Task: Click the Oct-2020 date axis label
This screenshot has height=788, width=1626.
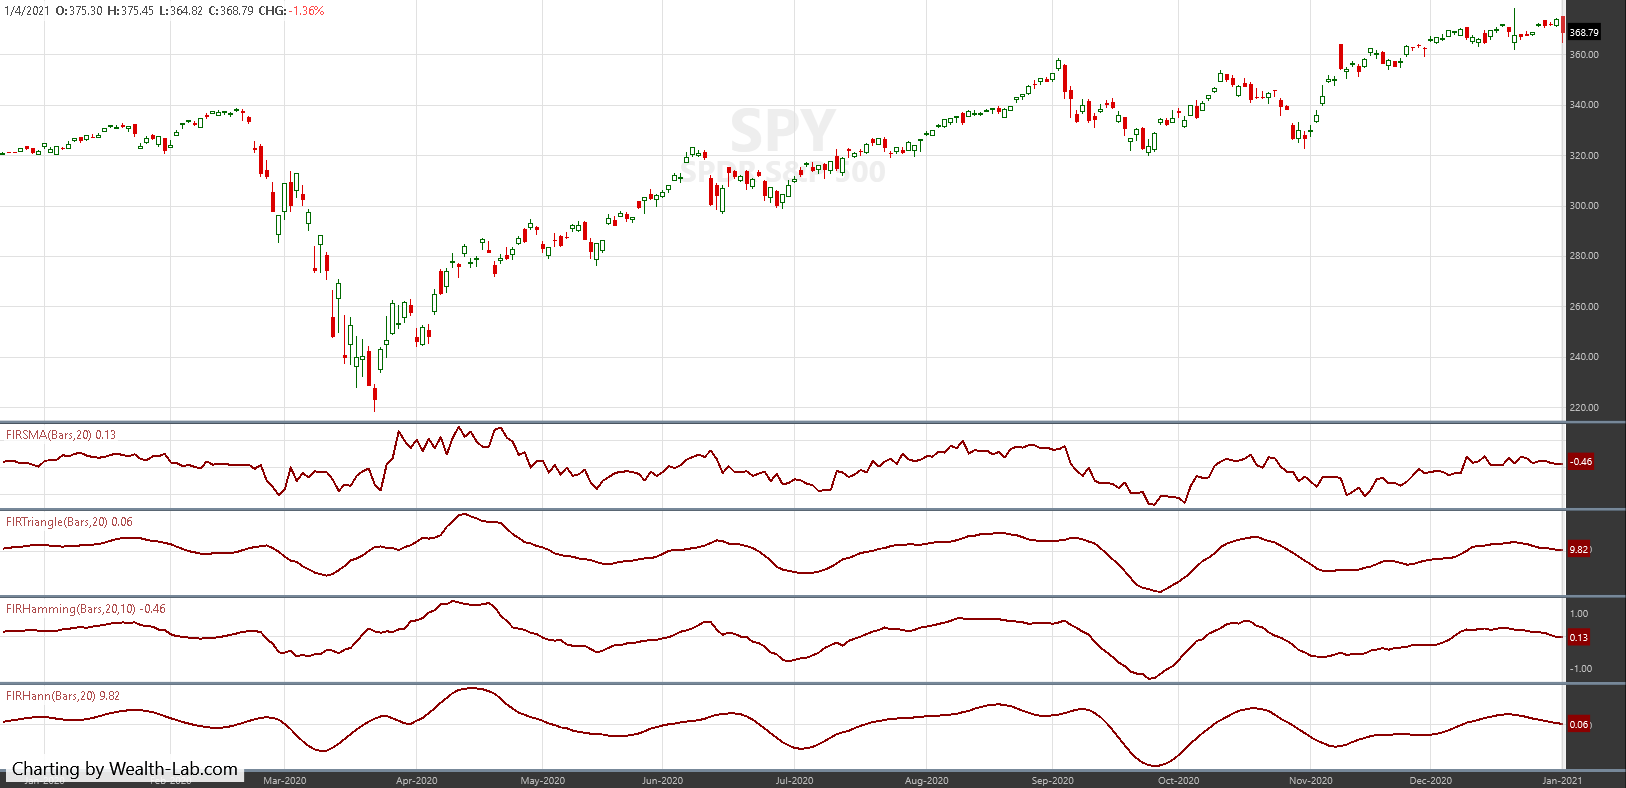Action: (1178, 780)
